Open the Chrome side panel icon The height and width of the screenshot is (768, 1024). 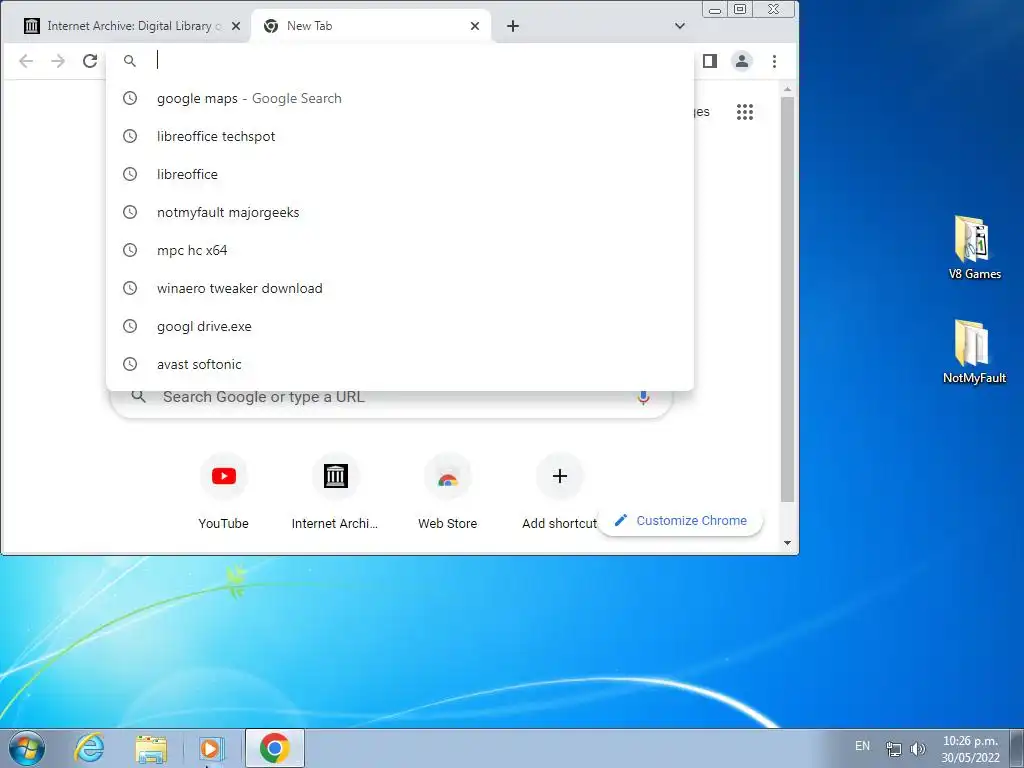(710, 61)
